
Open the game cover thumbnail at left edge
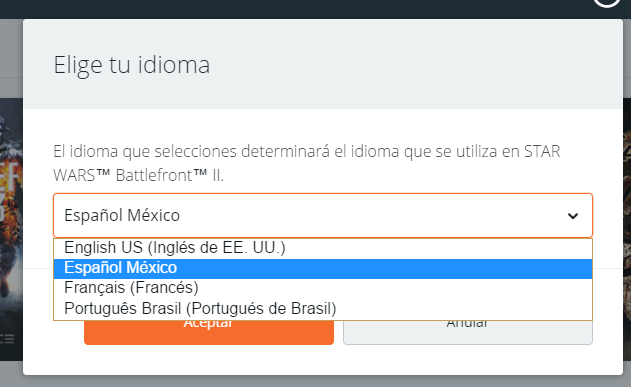point(11,229)
